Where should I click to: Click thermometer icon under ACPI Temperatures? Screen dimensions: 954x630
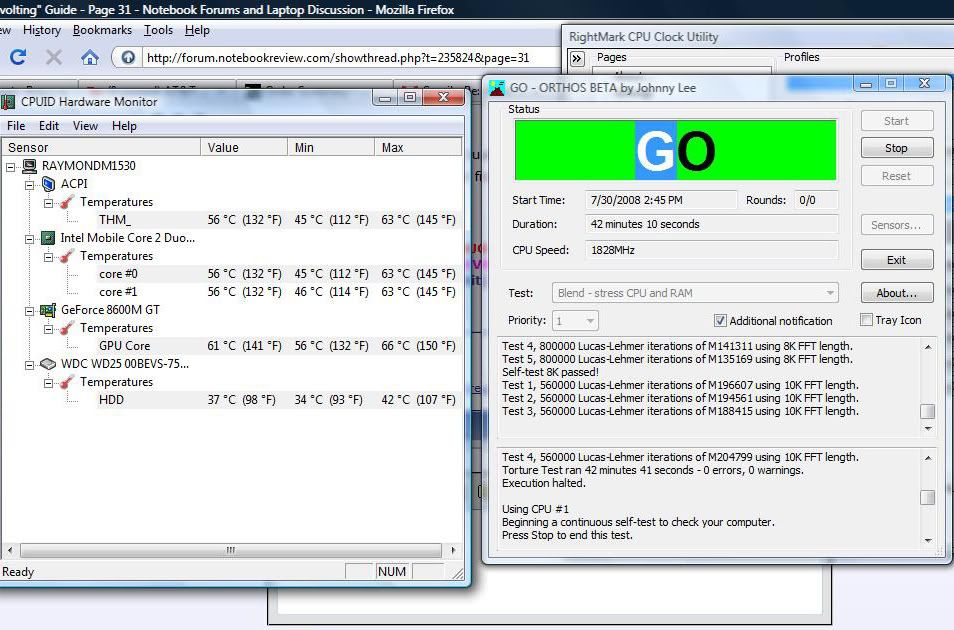pyautogui.click(x=67, y=202)
